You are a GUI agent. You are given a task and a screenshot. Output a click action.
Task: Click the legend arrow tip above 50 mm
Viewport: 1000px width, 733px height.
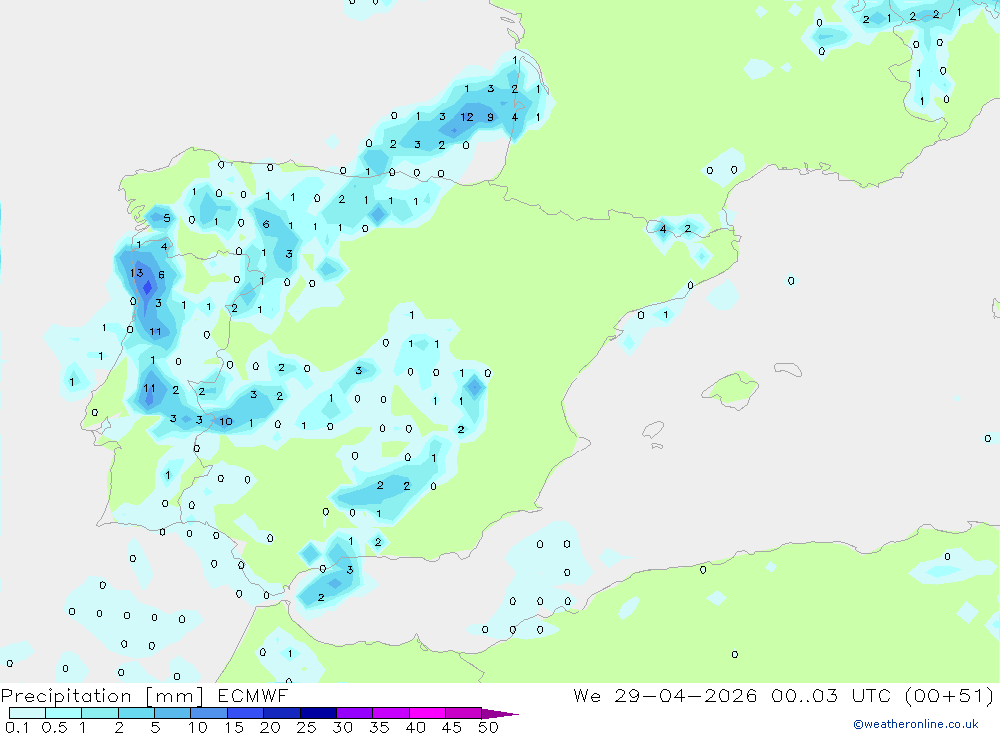(500, 713)
